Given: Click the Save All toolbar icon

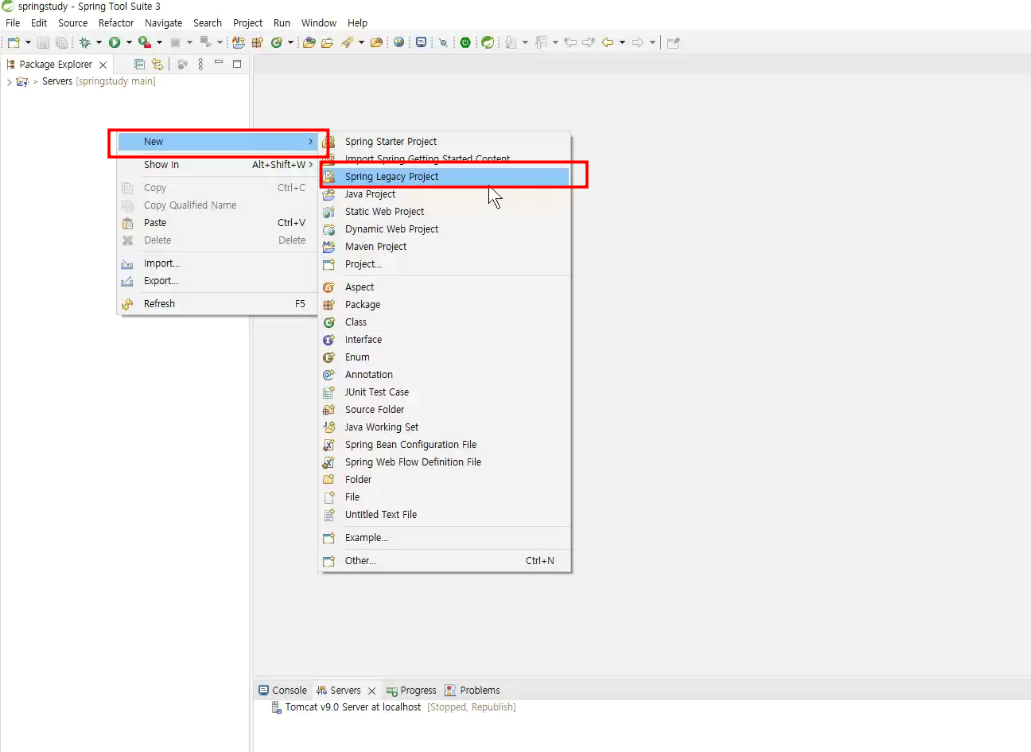Looking at the screenshot, I should point(61,43).
